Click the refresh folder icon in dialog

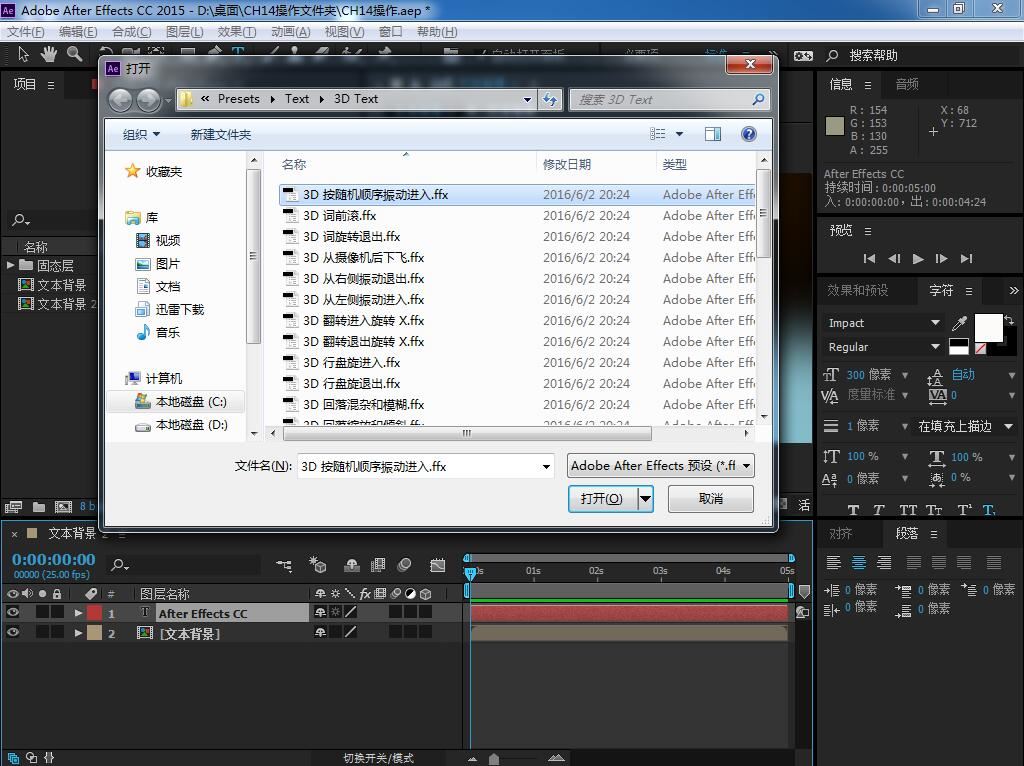(551, 99)
